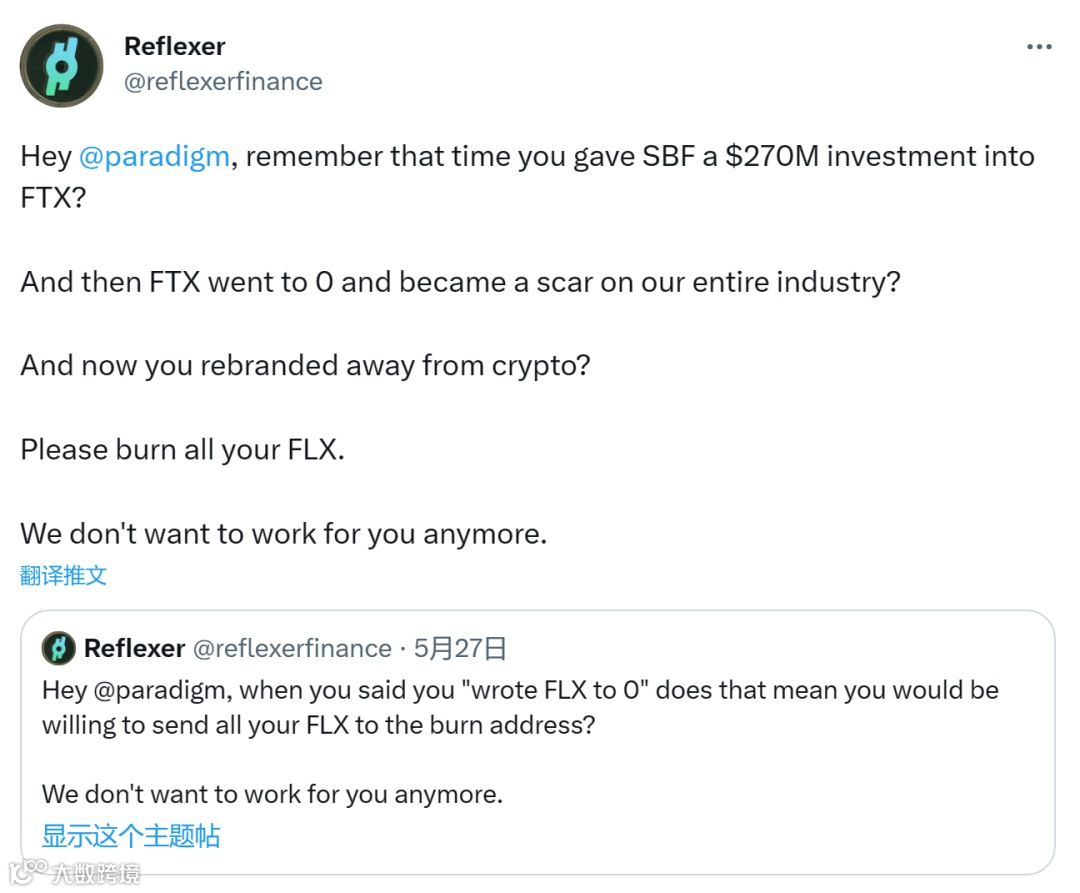
Task: Click small Reflexer avatar in quoted tweet
Action: [x=59, y=648]
